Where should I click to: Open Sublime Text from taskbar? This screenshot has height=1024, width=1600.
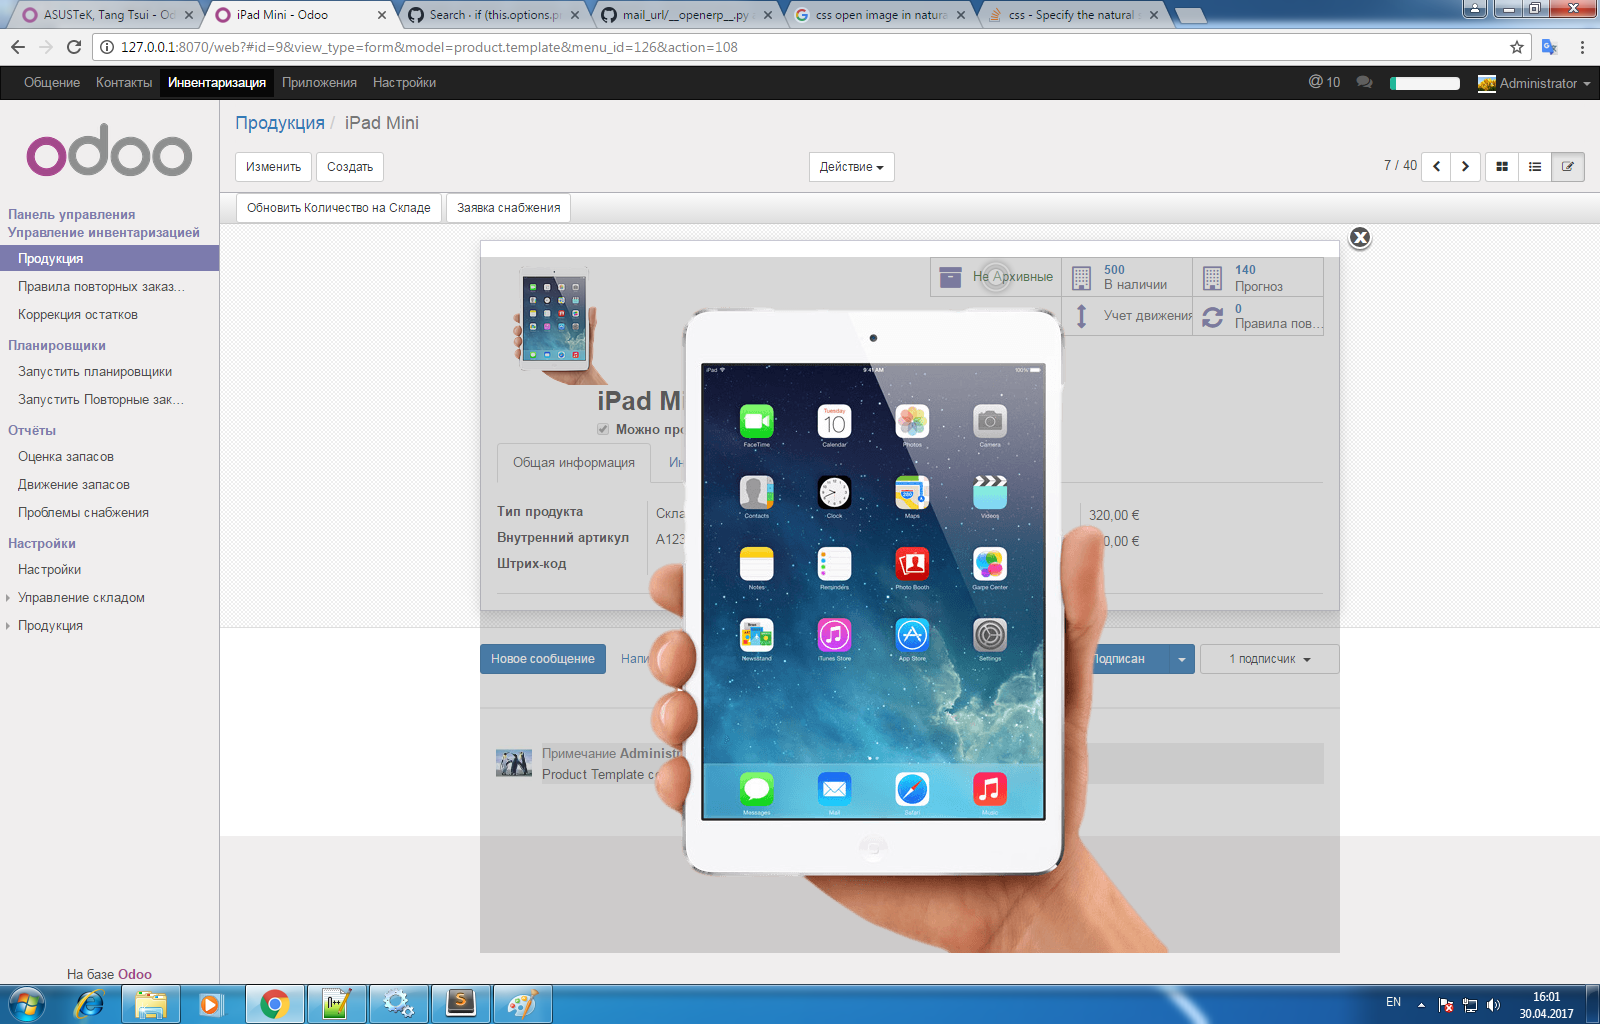click(460, 1004)
